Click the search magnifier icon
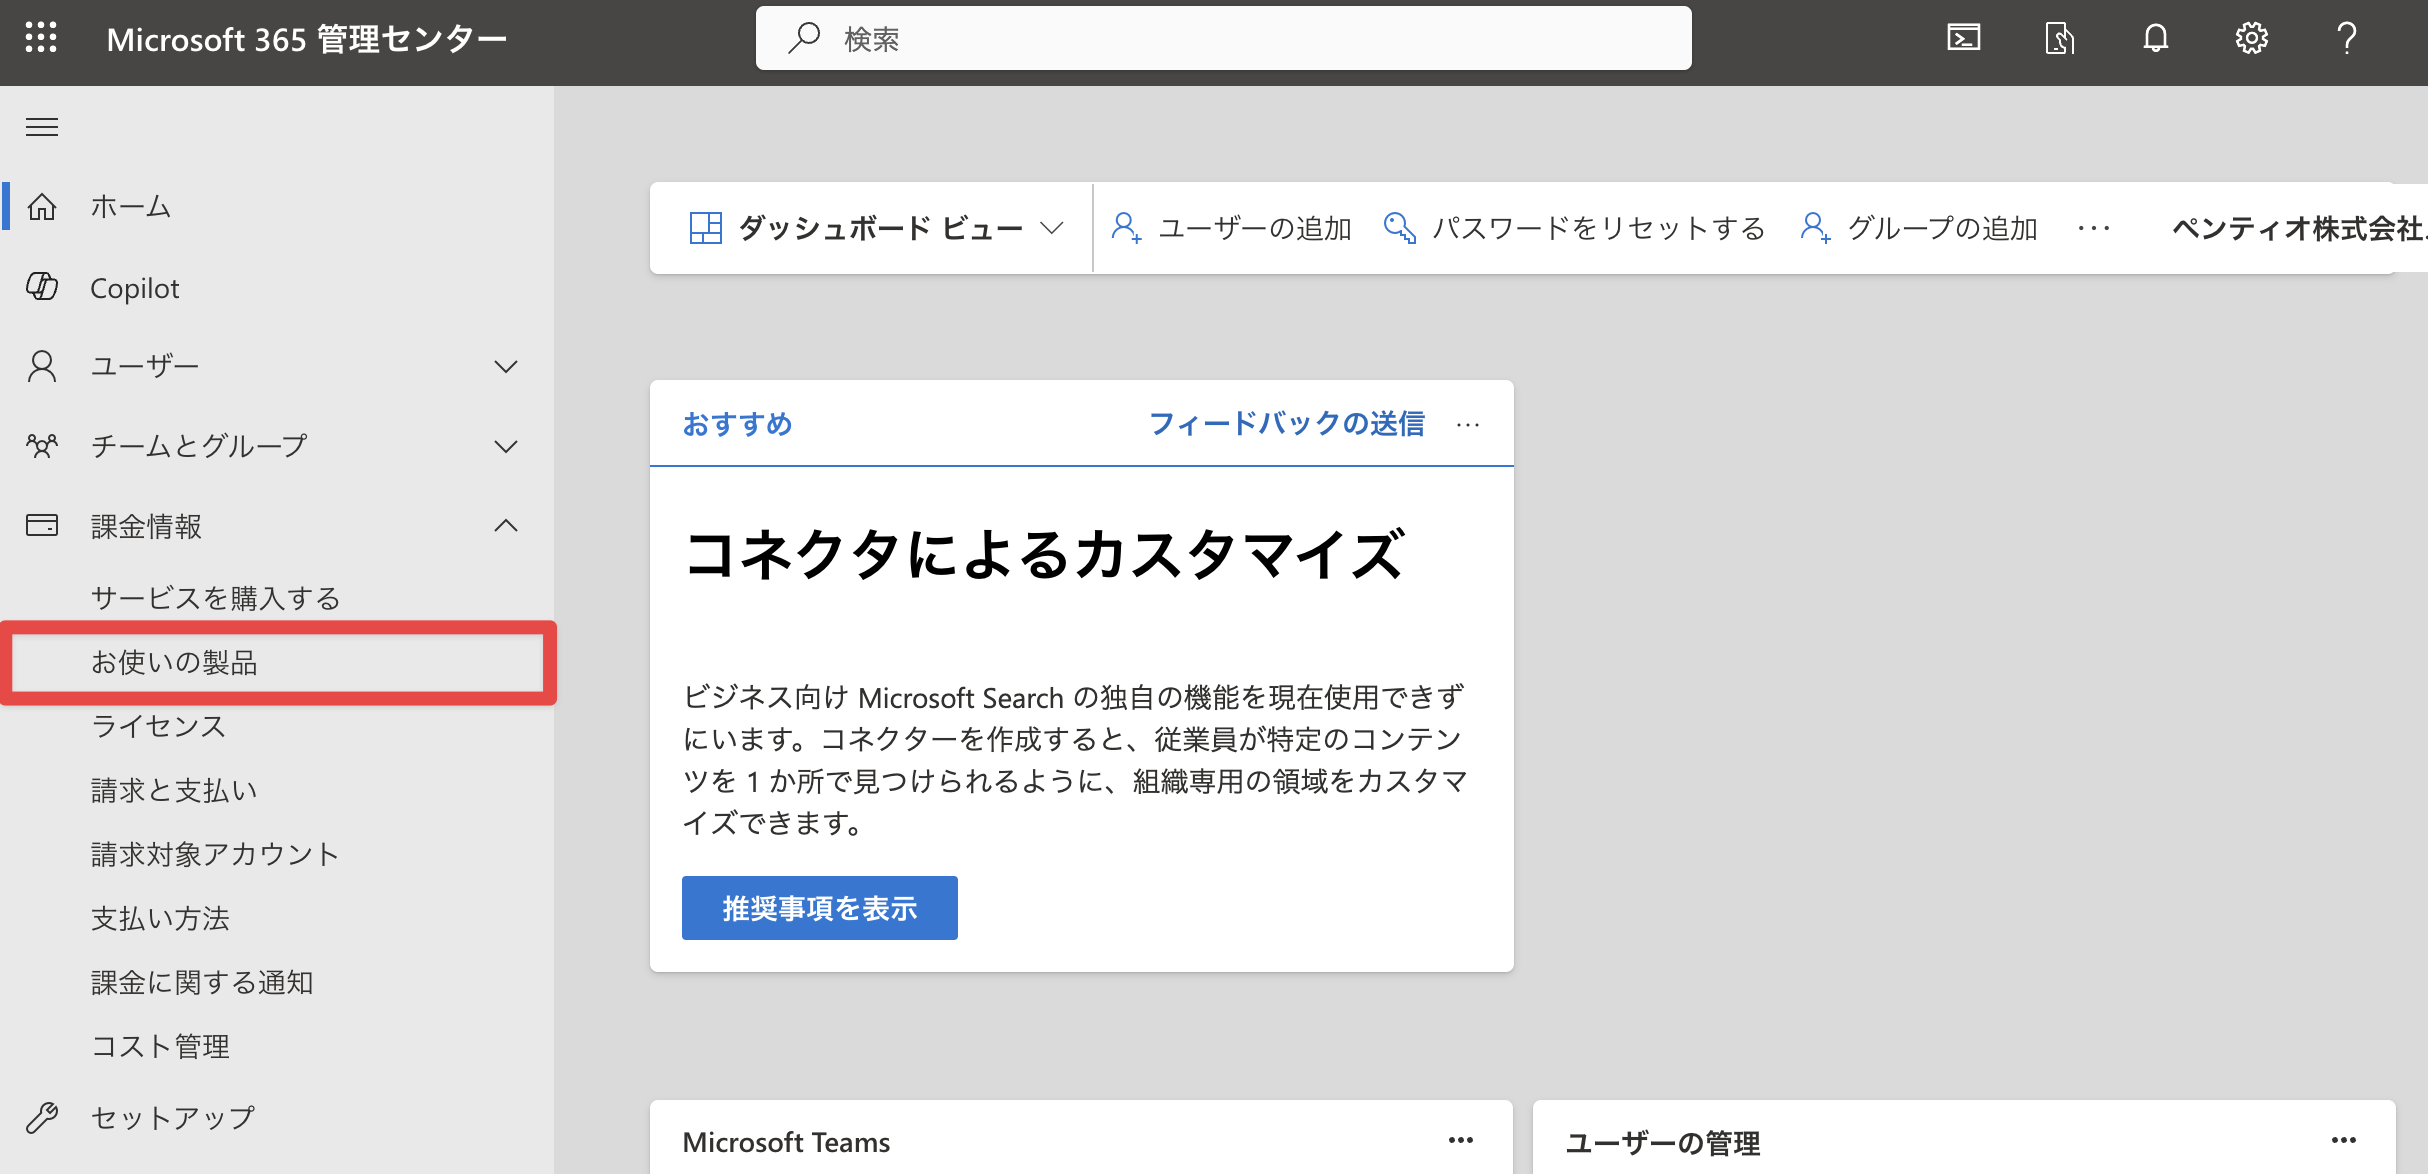The width and height of the screenshot is (2428, 1174). (x=804, y=38)
